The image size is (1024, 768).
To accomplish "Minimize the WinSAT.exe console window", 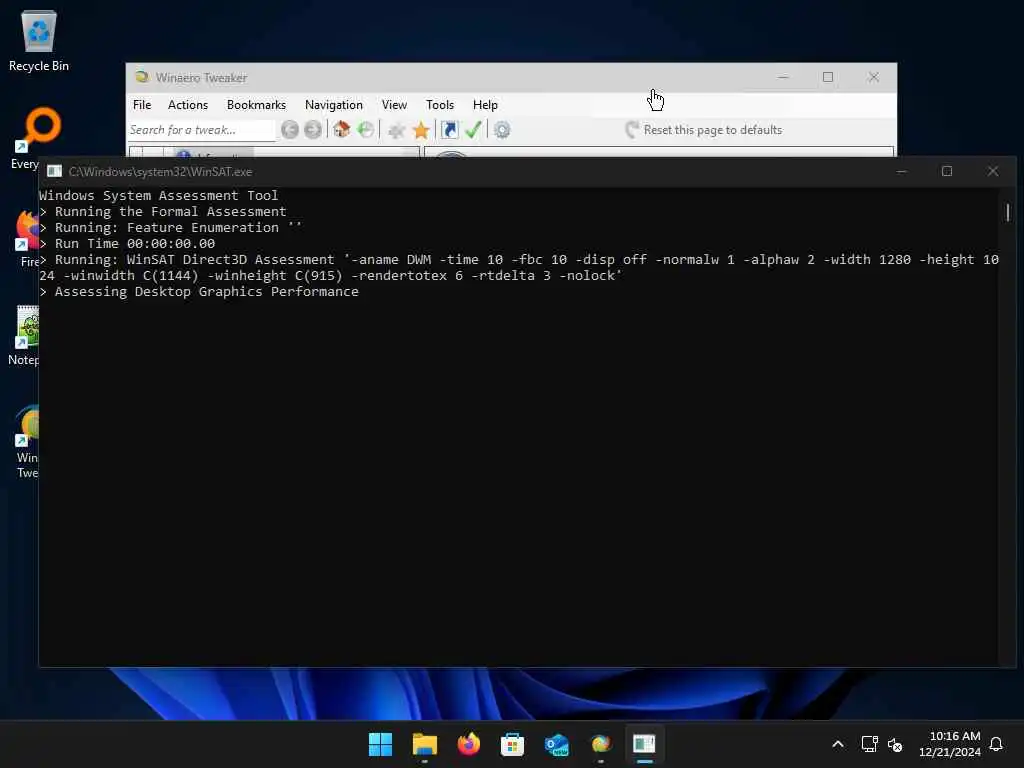I will pos(901,171).
